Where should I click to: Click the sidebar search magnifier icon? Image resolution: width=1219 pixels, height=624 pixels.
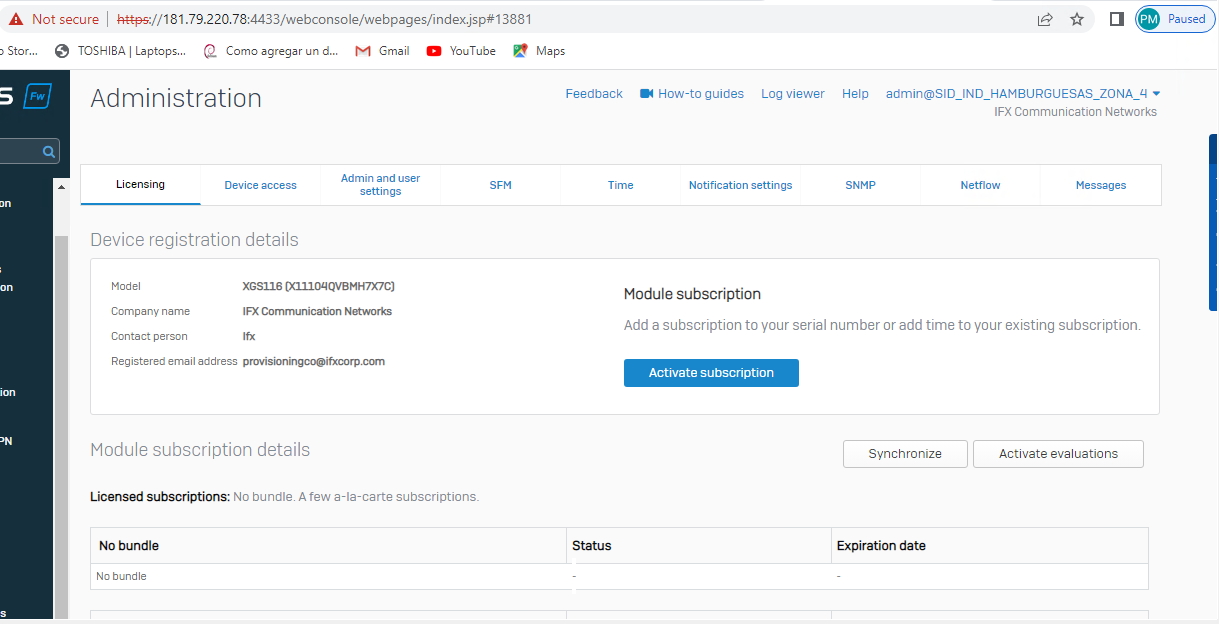tap(48, 152)
